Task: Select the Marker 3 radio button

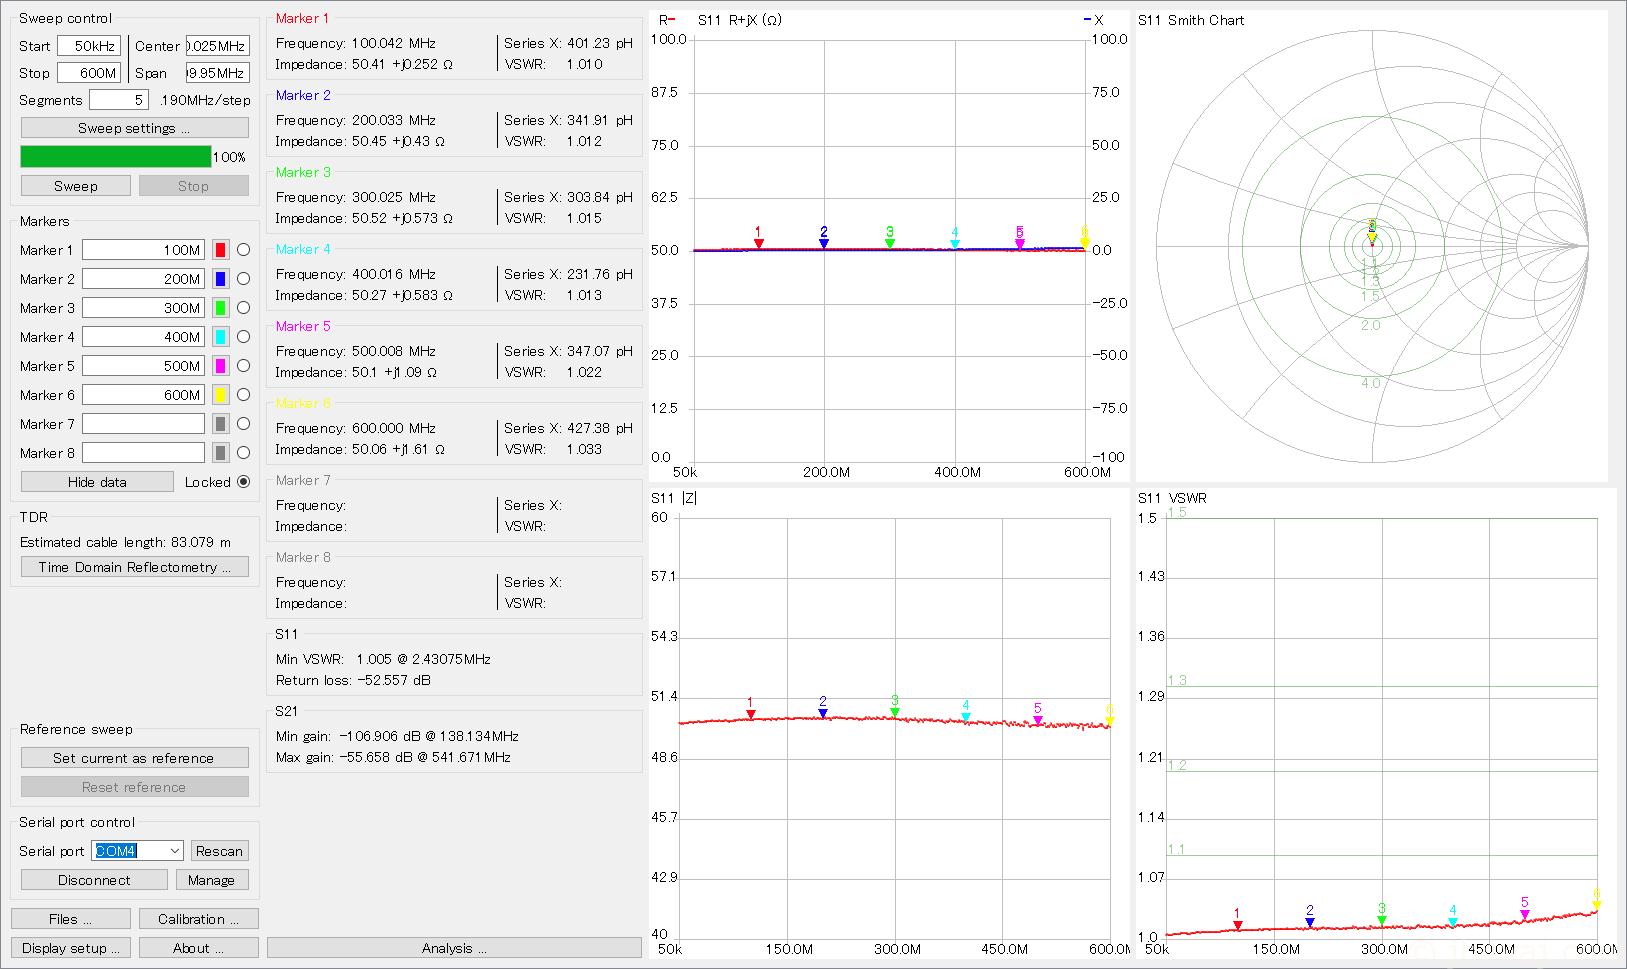Action: pos(243,308)
